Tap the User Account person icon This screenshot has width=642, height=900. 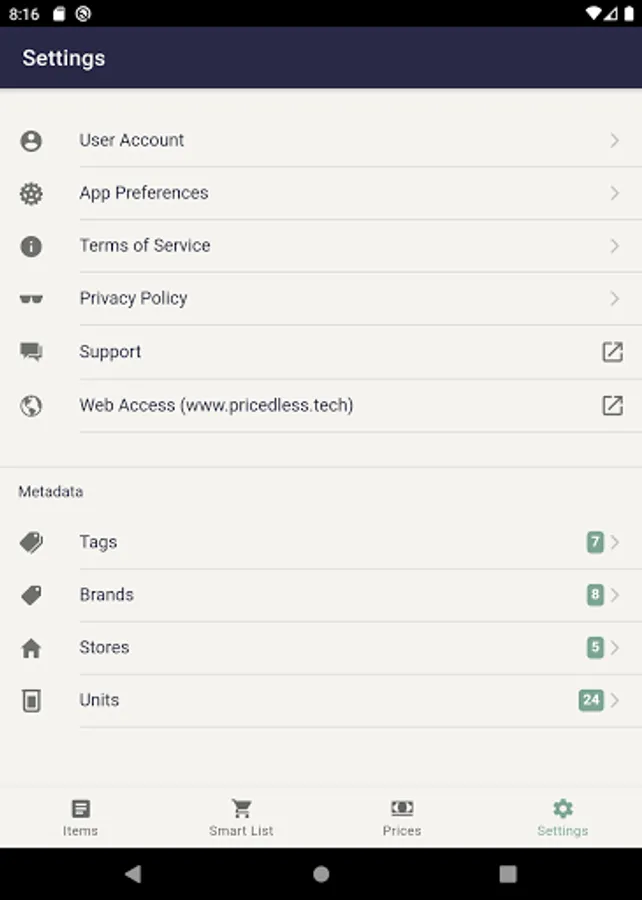(x=31, y=141)
